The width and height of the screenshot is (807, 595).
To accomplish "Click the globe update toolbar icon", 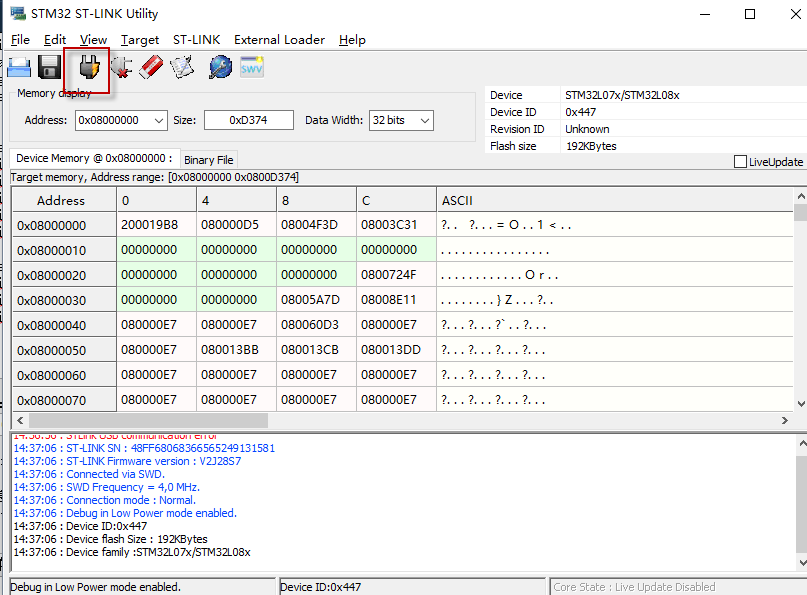I will pyautogui.click(x=220, y=67).
